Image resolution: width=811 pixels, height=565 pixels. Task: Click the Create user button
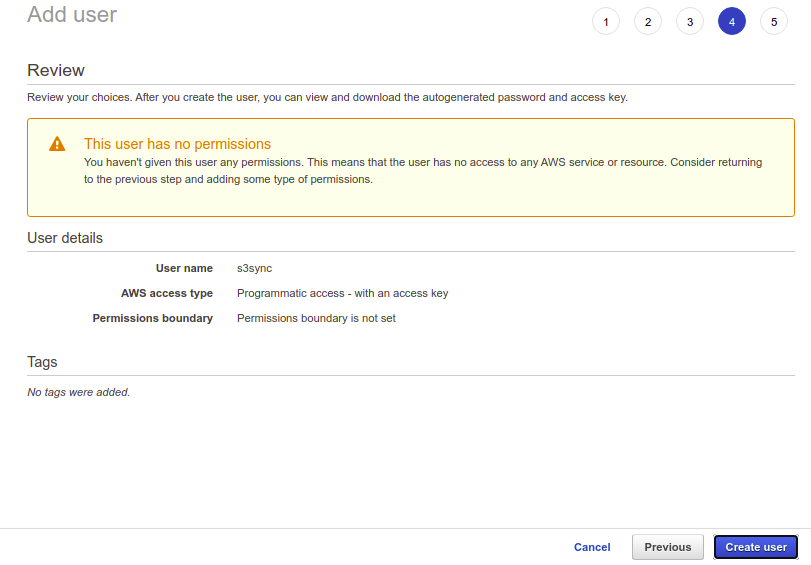click(x=756, y=547)
